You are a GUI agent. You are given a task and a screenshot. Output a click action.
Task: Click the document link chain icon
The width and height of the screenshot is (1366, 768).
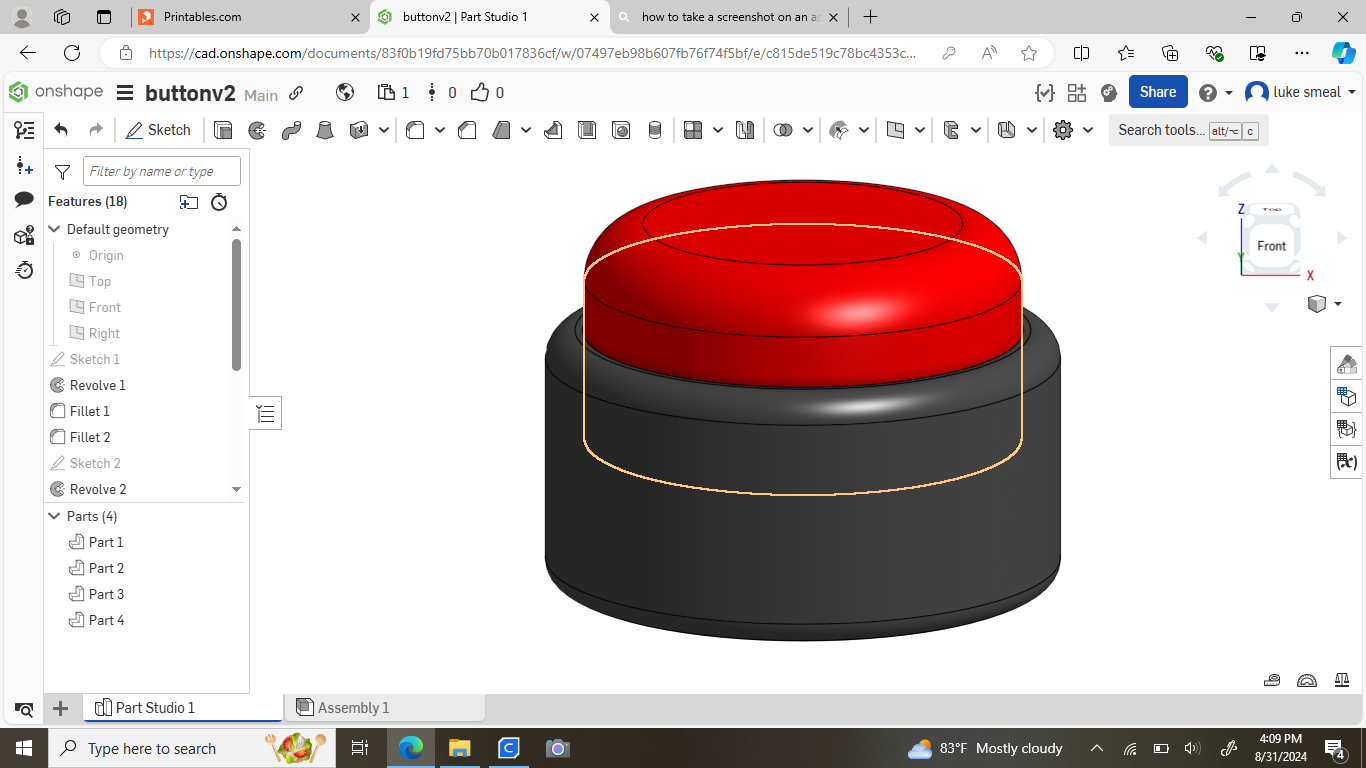click(x=296, y=93)
